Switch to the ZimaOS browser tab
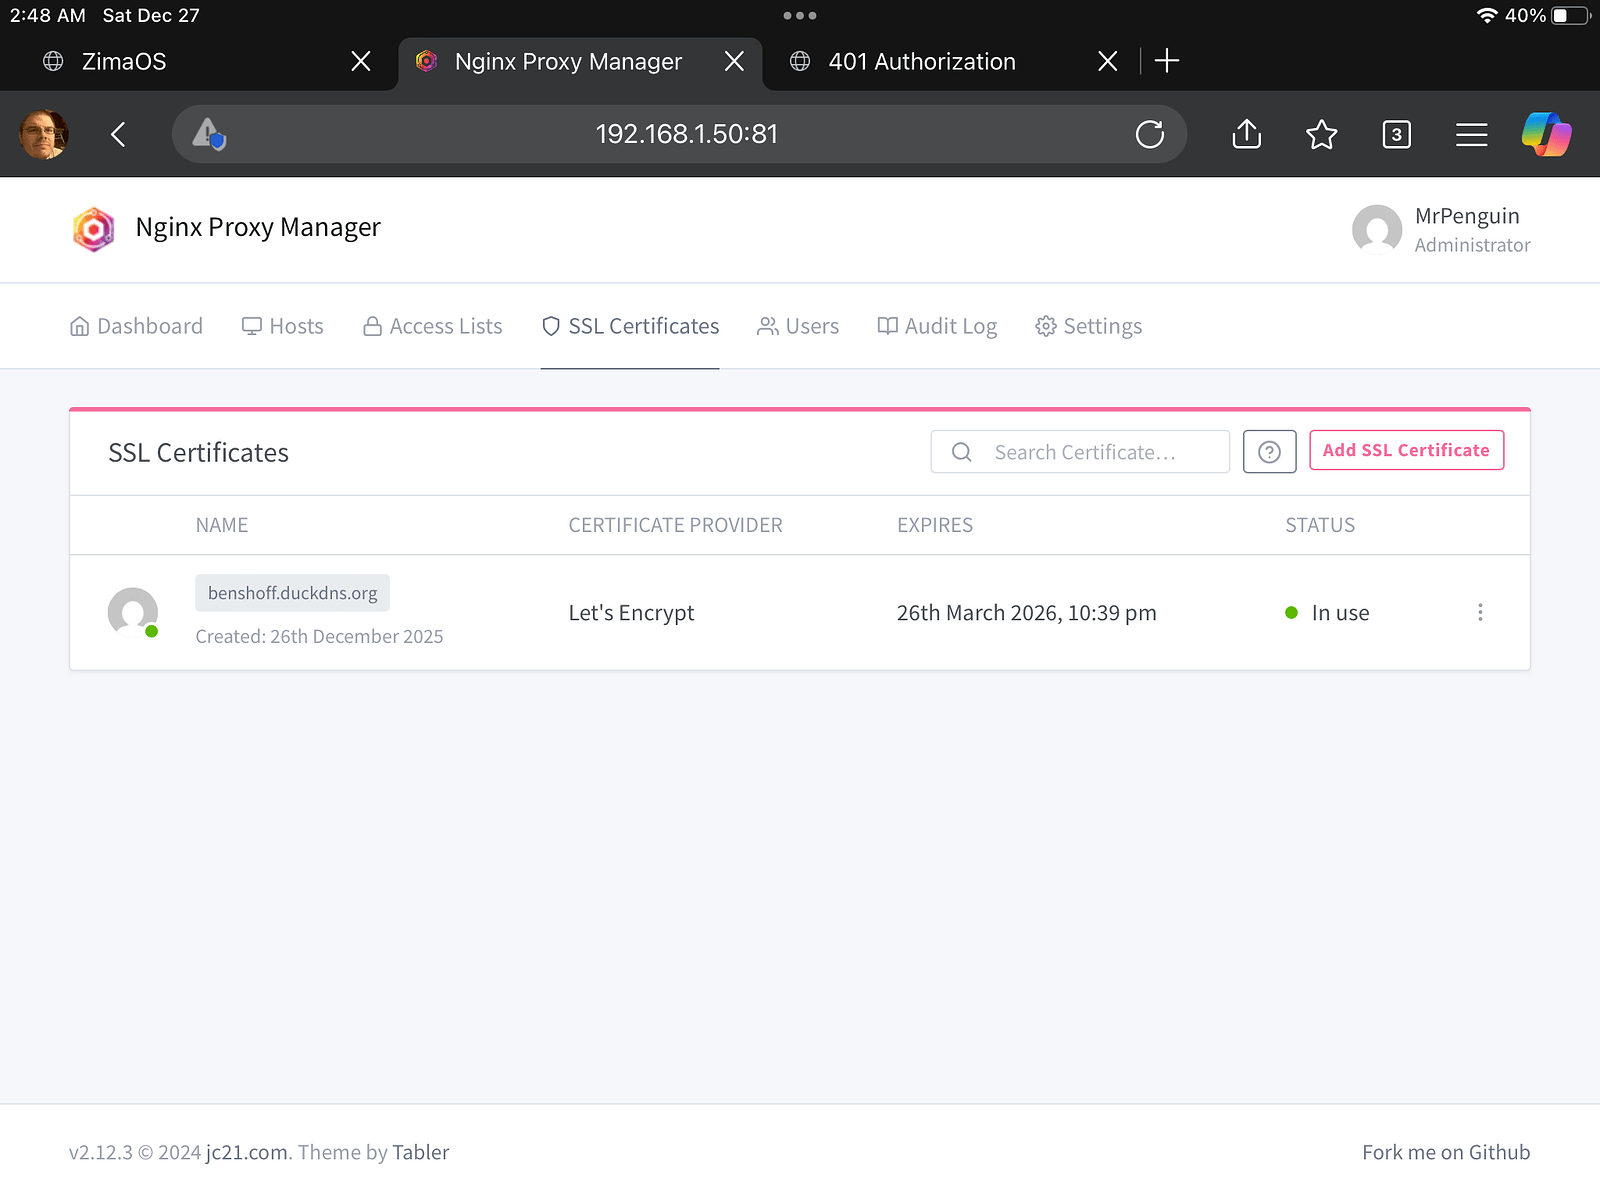Viewport: 1600px width, 1200px height. 124,61
